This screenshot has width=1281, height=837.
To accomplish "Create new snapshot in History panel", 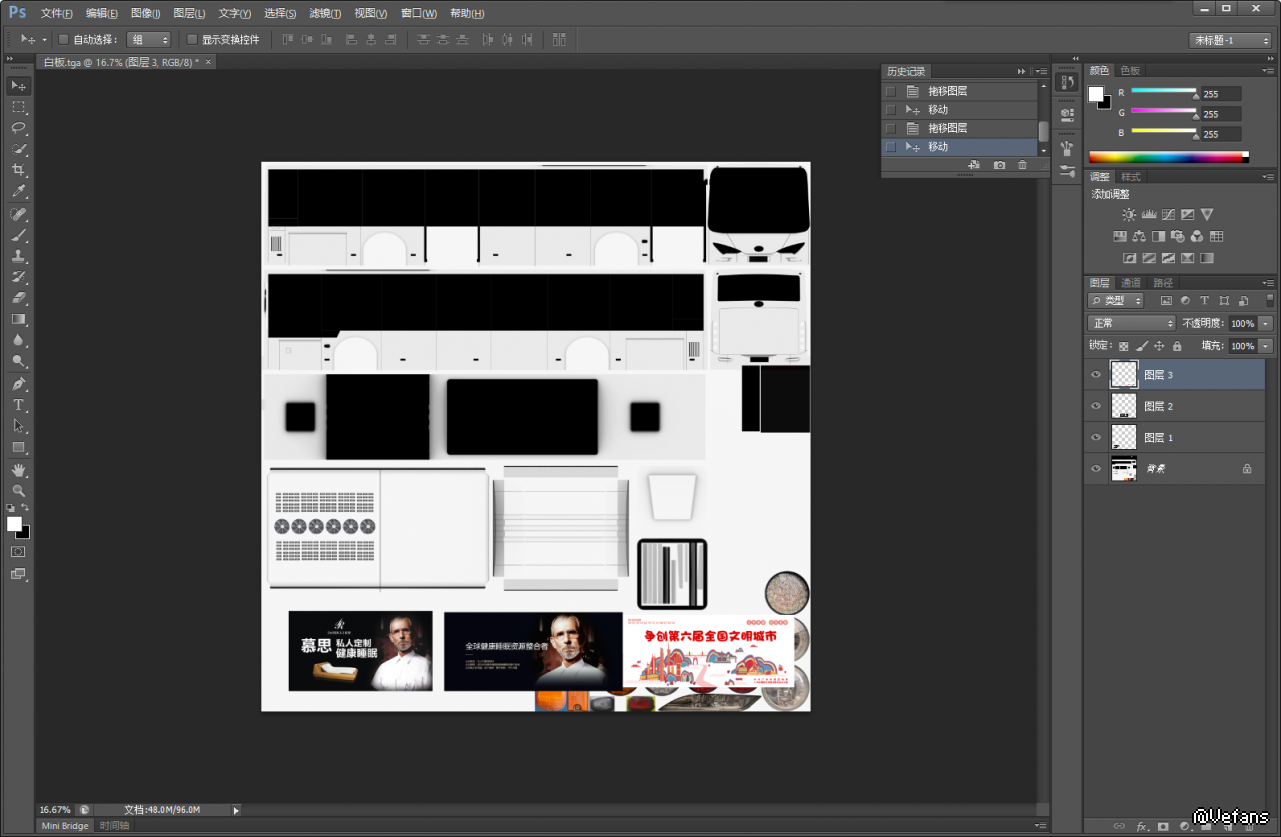I will tap(999, 165).
